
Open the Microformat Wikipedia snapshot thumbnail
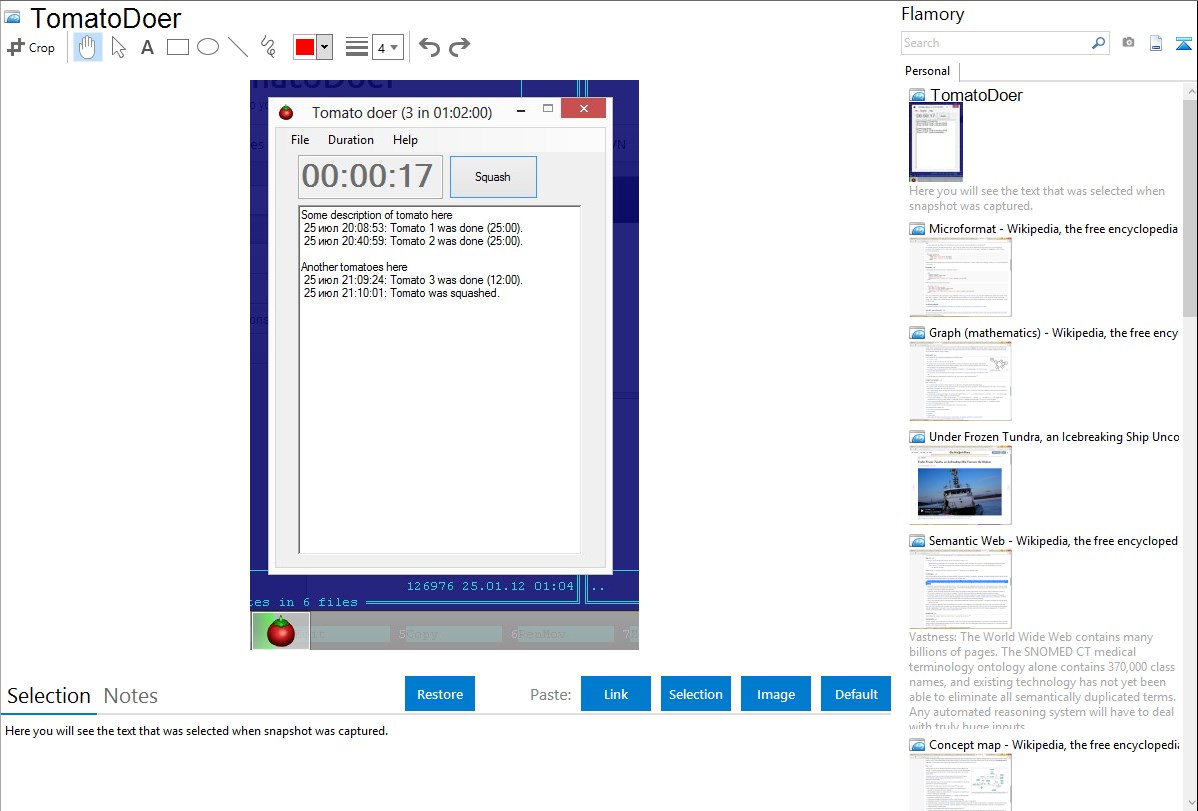pyautogui.click(x=960, y=277)
